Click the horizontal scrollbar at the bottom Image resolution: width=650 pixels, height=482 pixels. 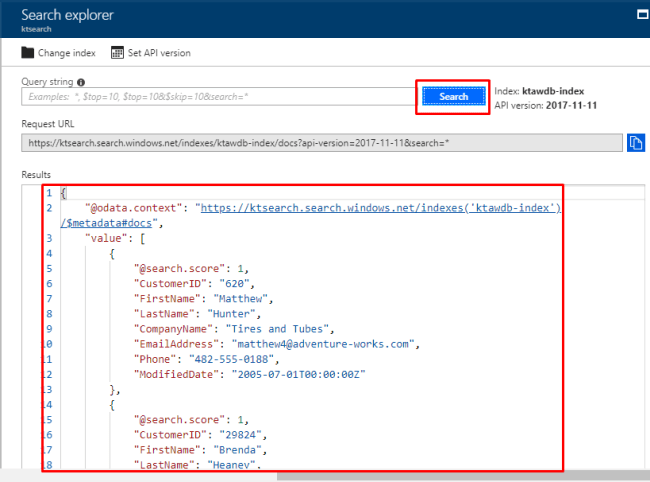tap(463, 476)
